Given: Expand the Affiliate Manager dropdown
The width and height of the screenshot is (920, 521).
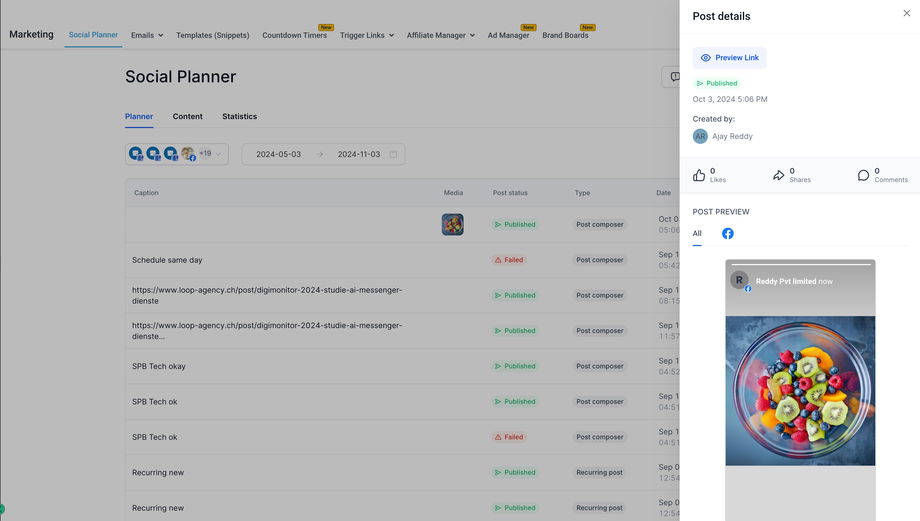Looking at the screenshot, I should click(440, 35).
